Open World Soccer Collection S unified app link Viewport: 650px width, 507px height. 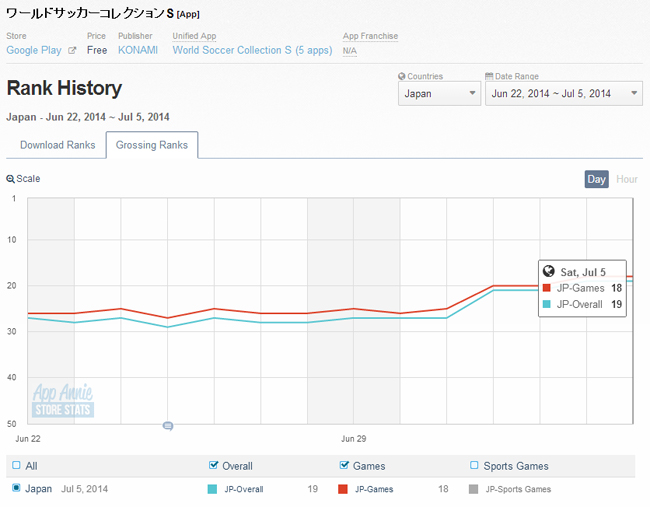click(x=250, y=51)
